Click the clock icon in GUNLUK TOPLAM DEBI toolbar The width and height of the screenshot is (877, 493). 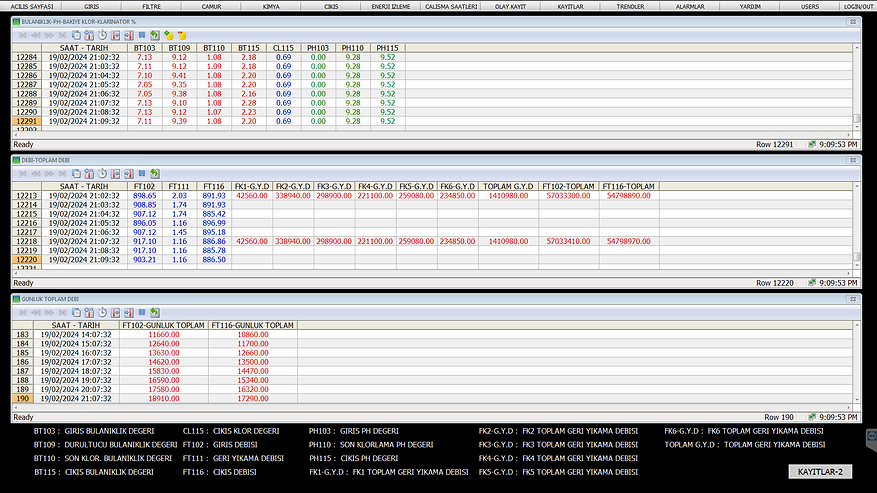[102, 312]
